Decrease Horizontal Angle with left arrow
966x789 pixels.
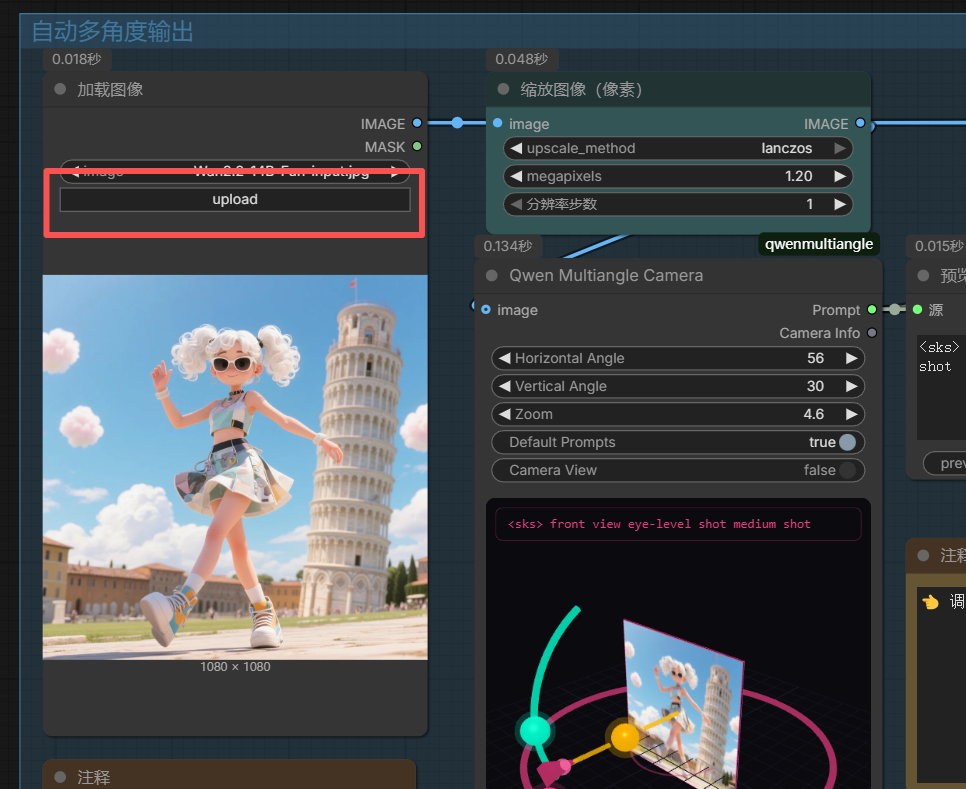505,358
